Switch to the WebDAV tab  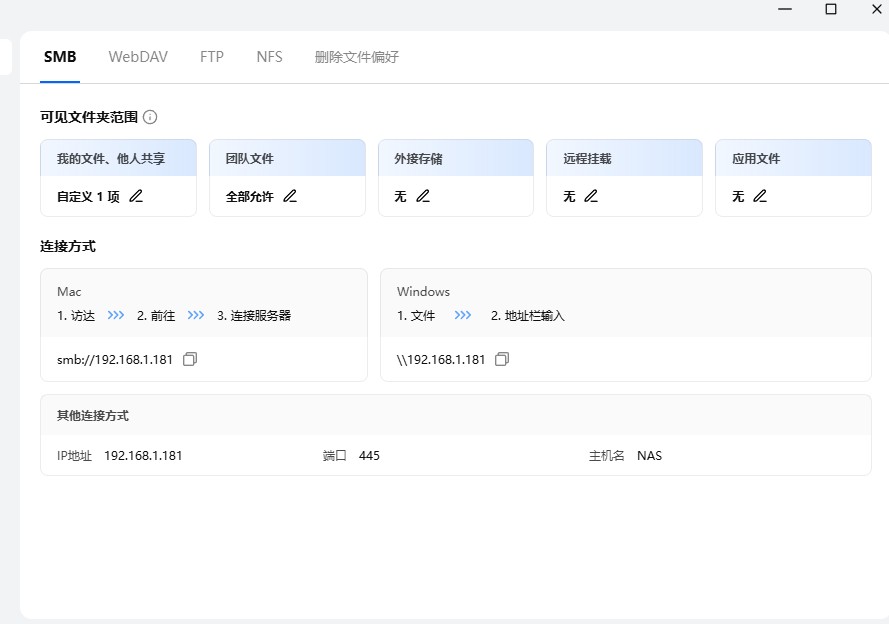click(x=138, y=57)
